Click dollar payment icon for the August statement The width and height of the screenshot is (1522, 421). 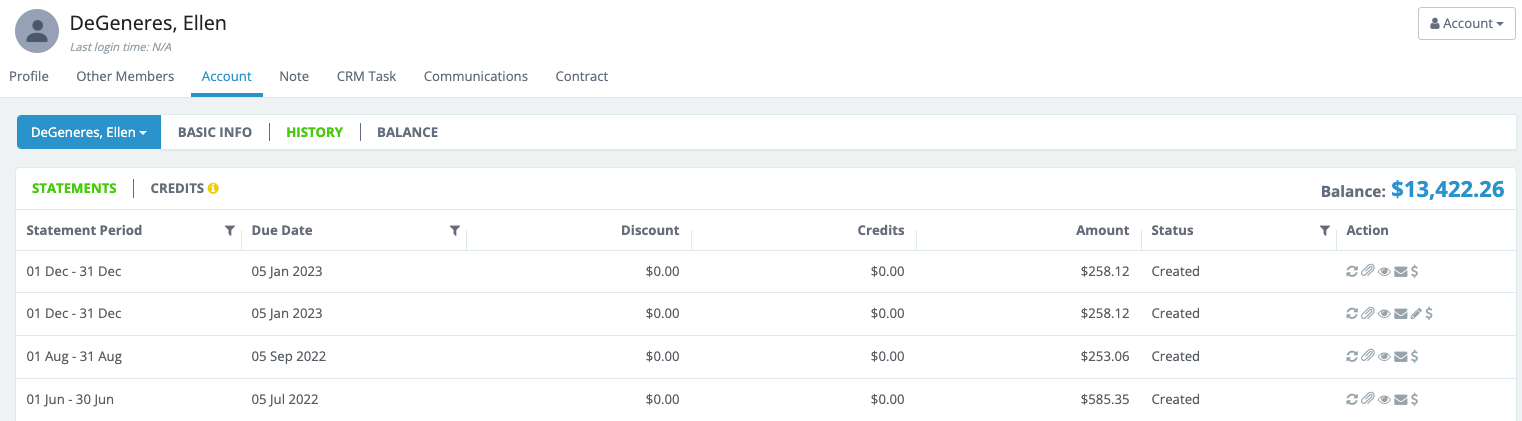click(x=1414, y=356)
